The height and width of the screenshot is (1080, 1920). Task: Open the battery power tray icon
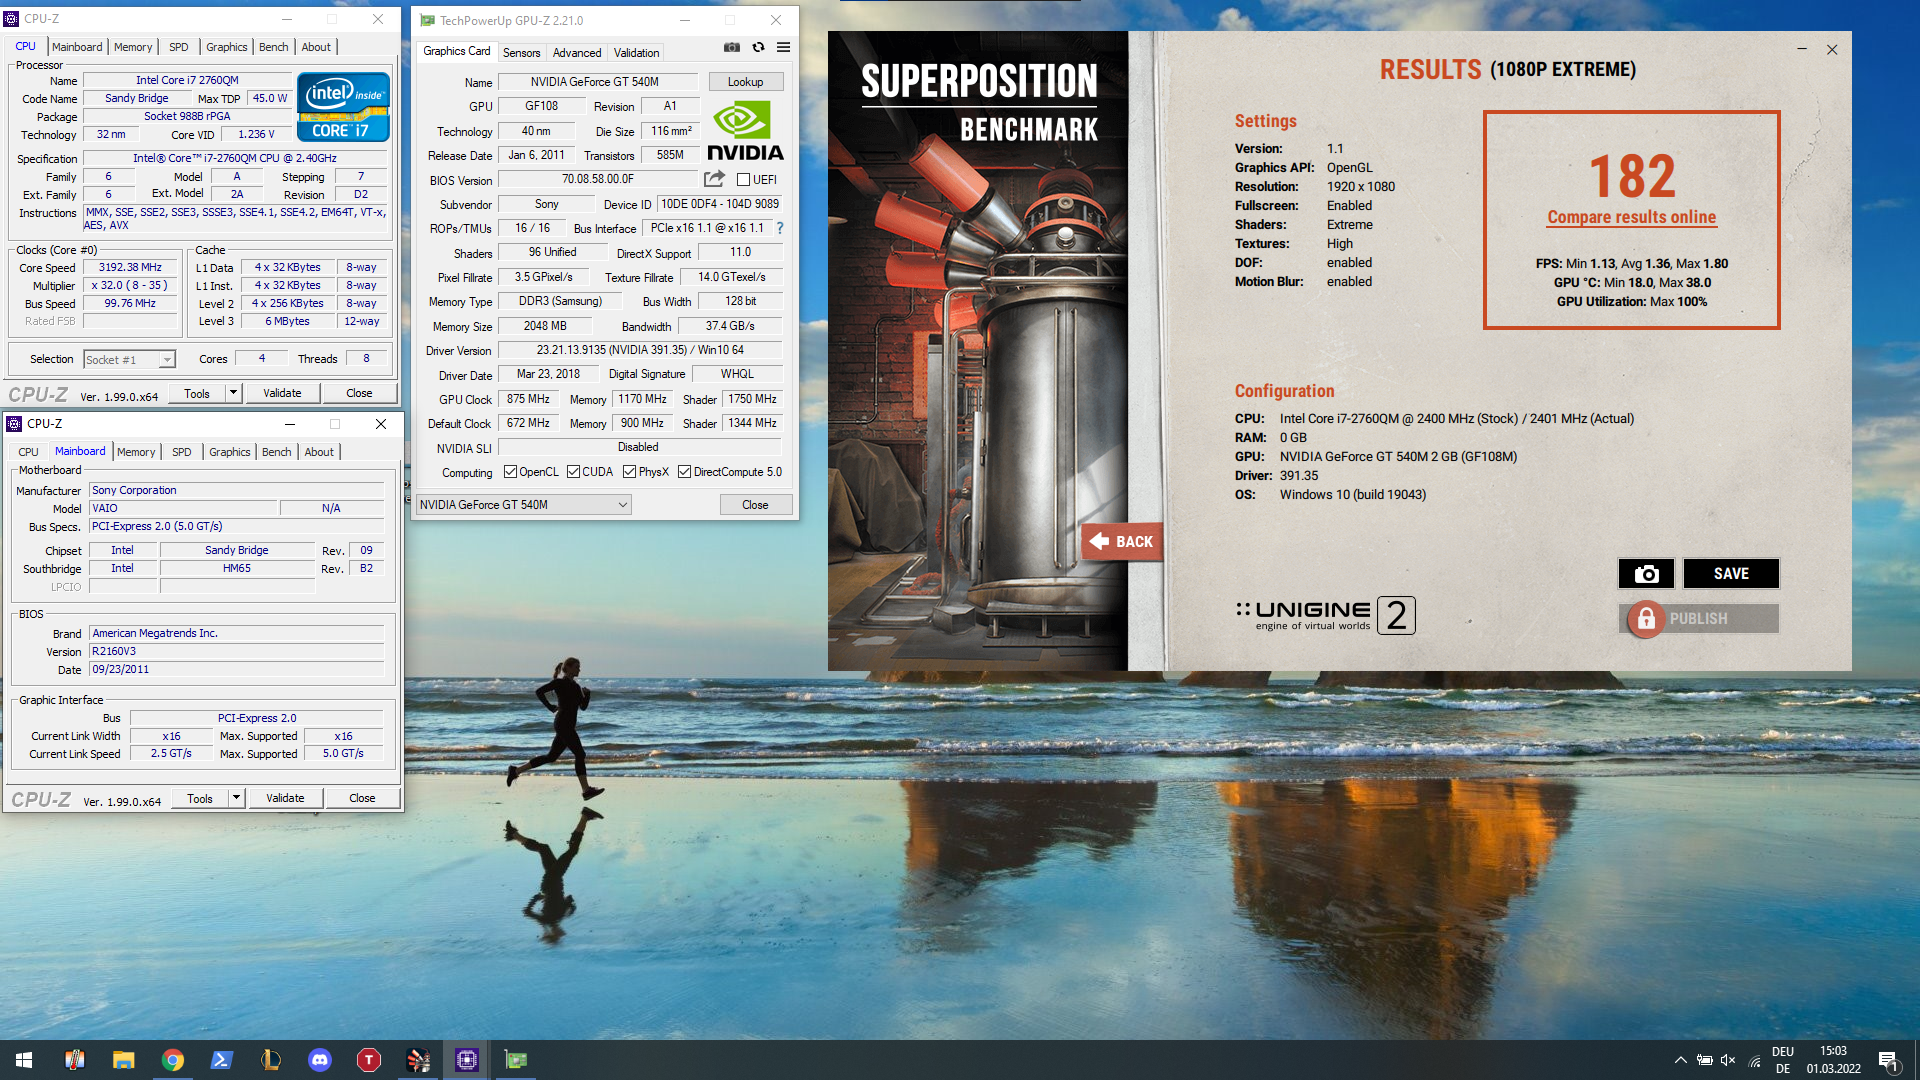(x=1704, y=1060)
